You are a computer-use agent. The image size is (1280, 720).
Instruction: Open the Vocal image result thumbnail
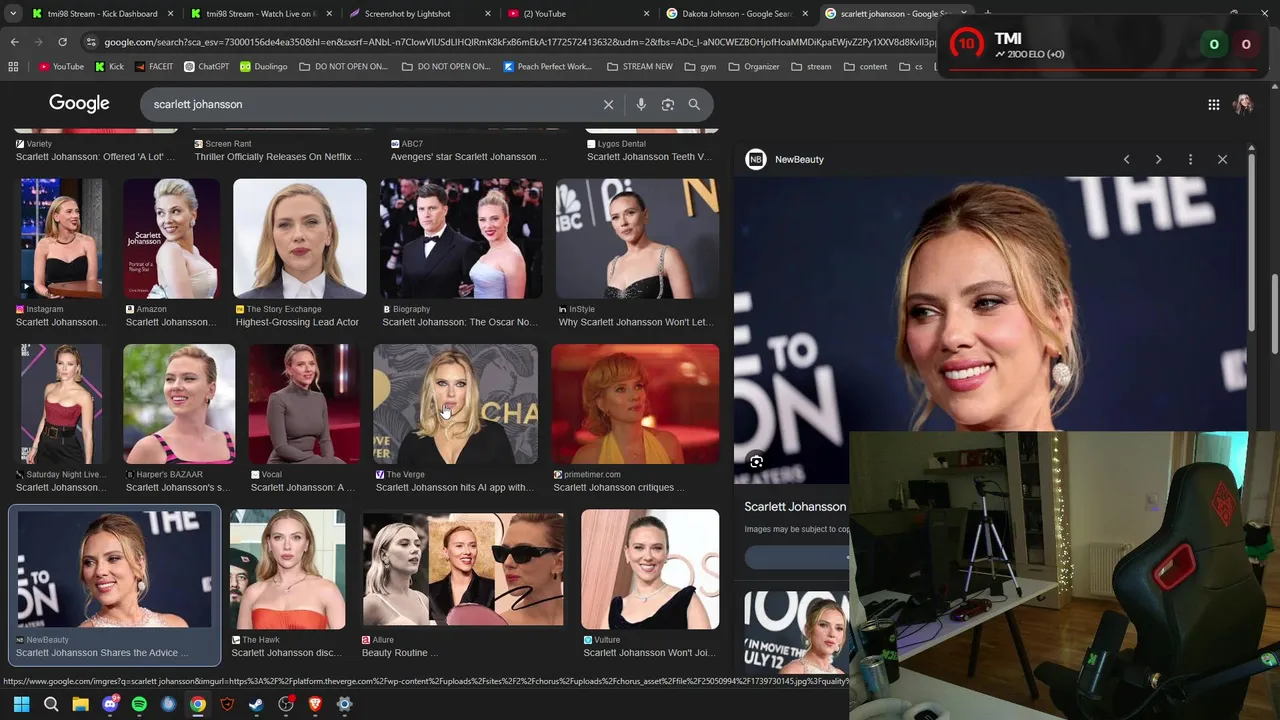(x=304, y=404)
